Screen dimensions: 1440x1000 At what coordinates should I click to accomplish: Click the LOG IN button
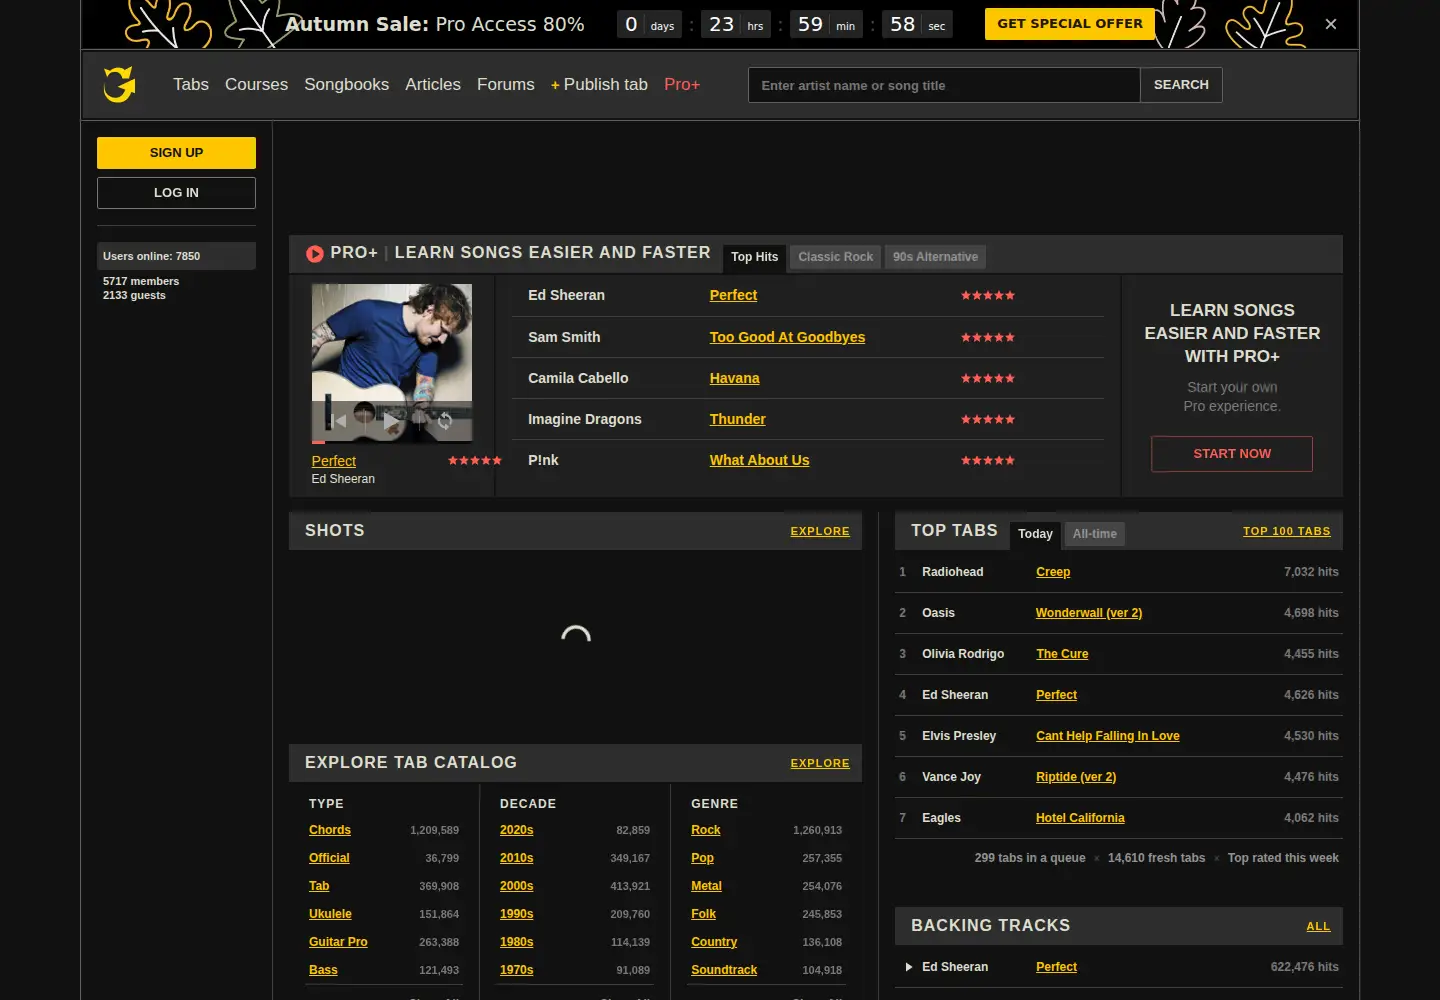tap(176, 193)
